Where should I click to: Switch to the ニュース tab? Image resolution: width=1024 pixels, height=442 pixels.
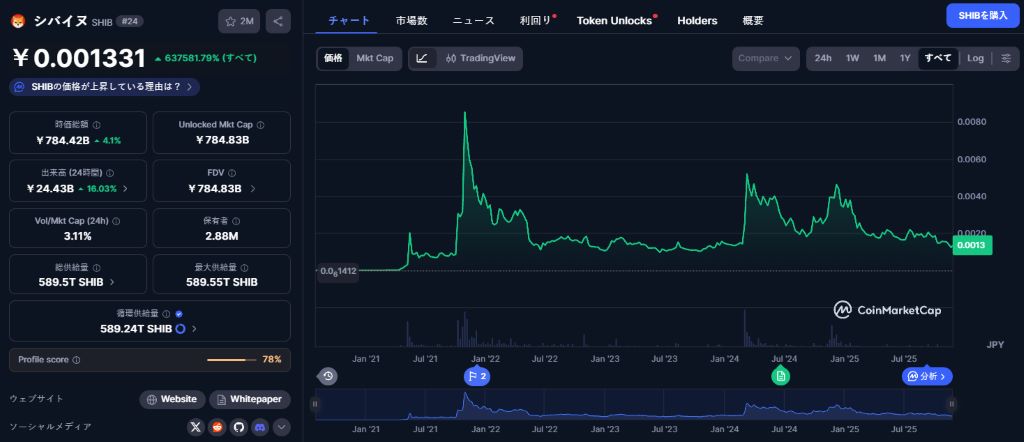(x=473, y=20)
